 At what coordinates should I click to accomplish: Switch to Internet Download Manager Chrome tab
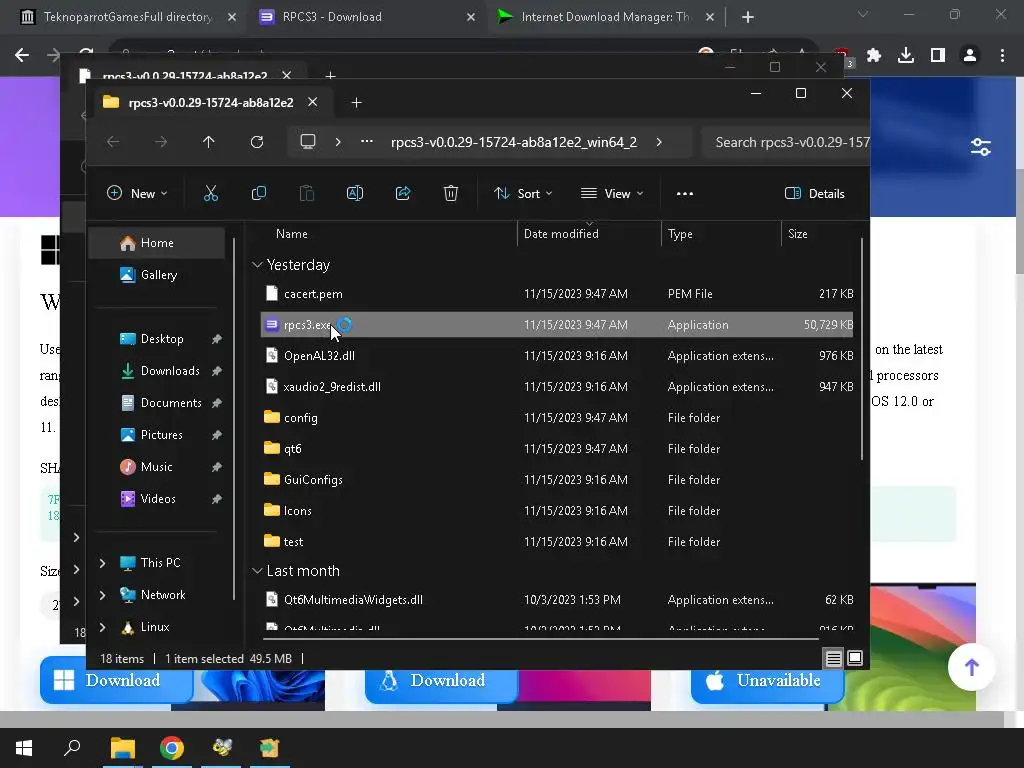pos(605,17)
